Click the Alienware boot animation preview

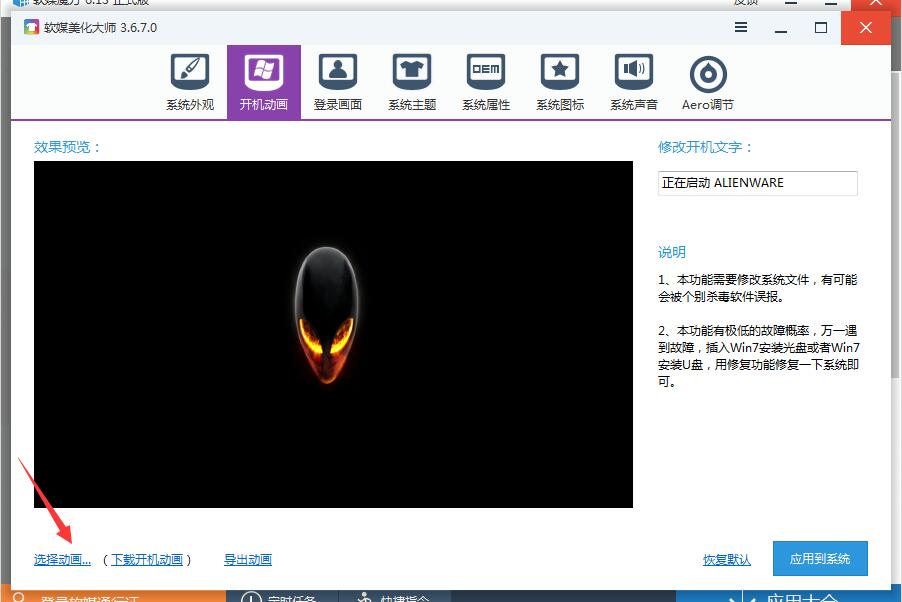click(x=333, y=334)
